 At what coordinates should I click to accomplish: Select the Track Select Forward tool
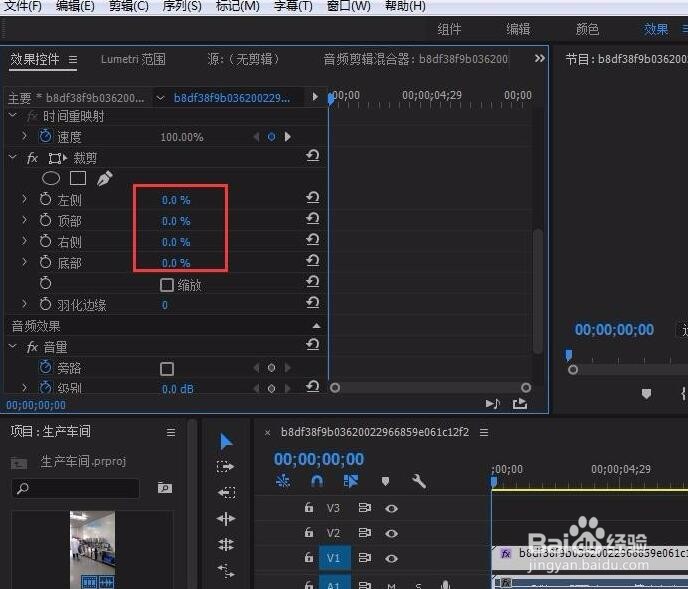coord(226,467)
